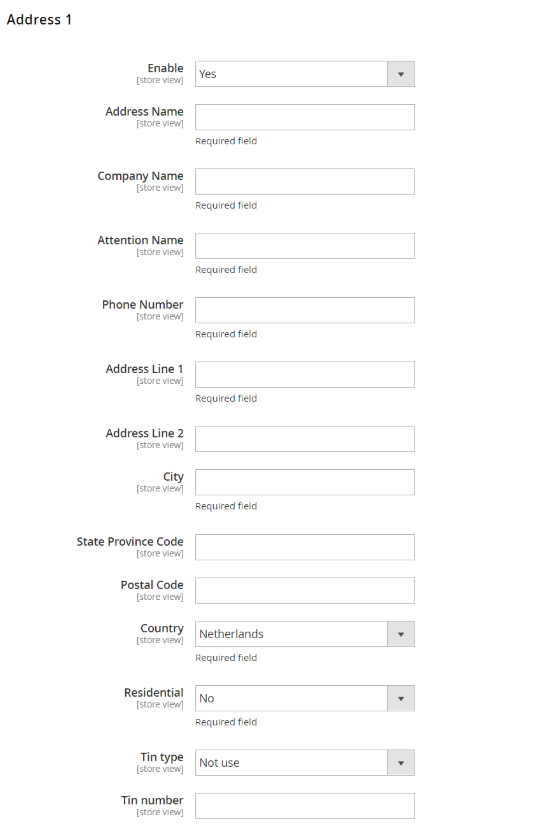Select the Attention Name text box
The width and height of the screenshot is (546, 830).
tap(305, 246)
